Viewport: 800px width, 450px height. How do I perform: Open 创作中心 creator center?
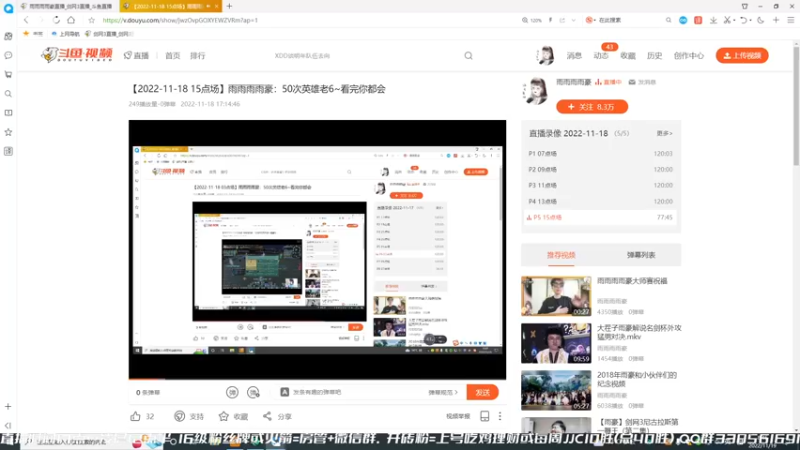[x=688, y=56]
